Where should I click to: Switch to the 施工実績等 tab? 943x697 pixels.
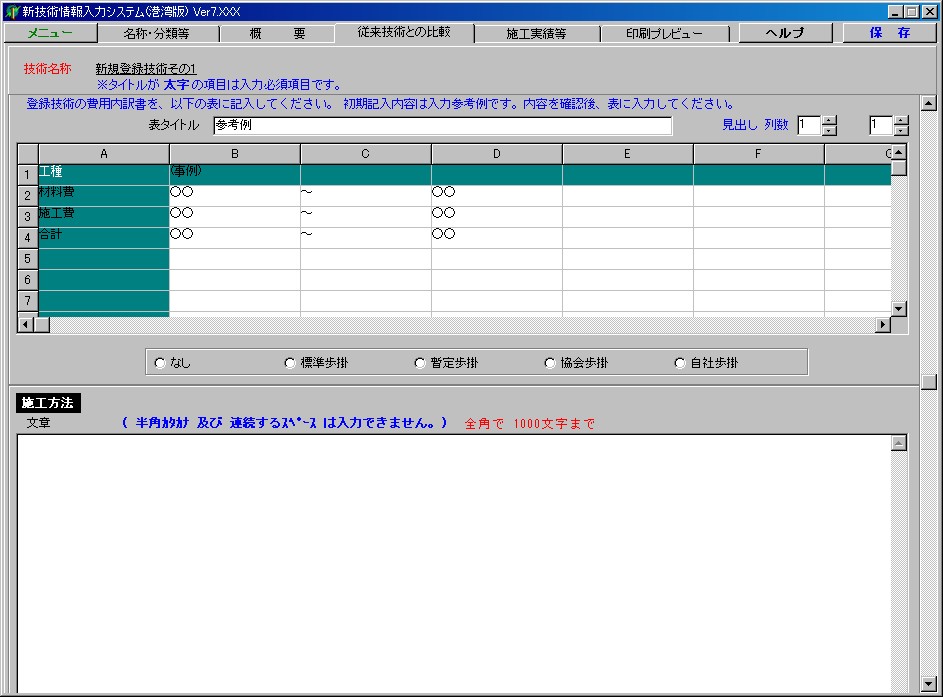point(536,33)
